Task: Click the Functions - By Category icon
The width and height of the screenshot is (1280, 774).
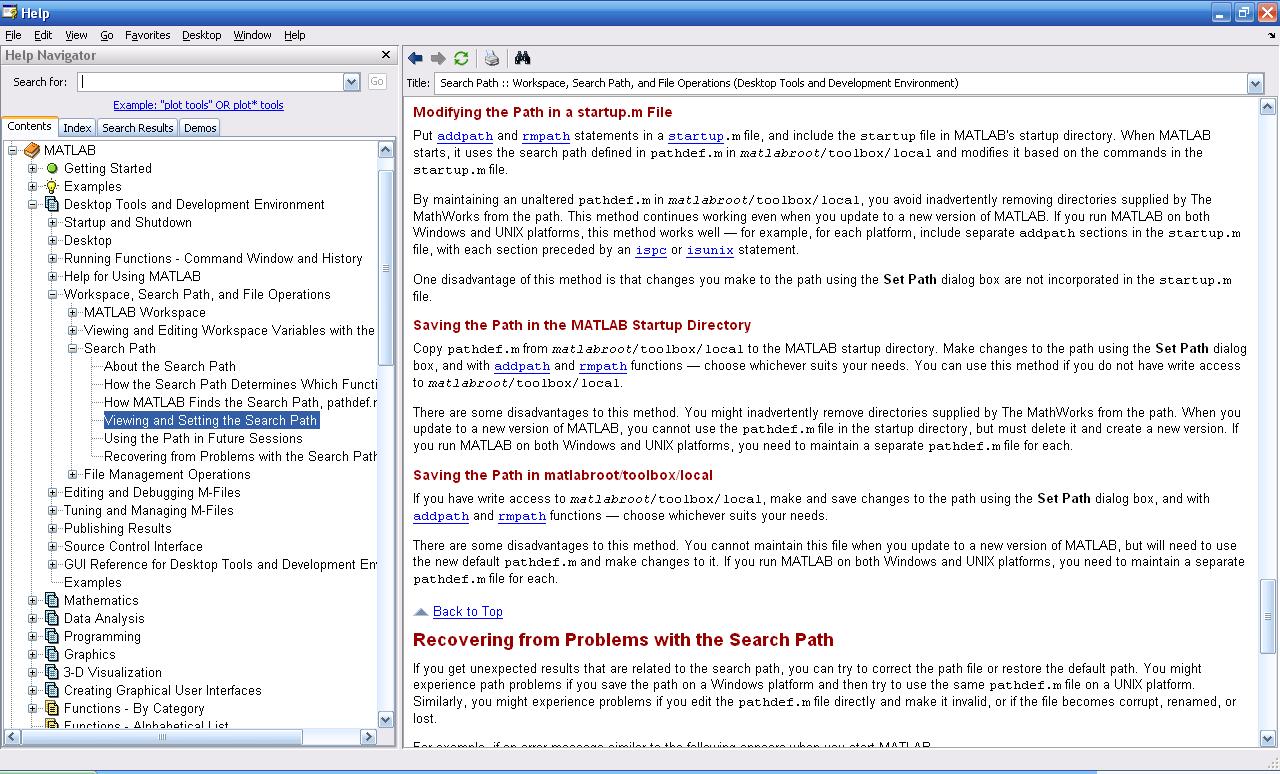Action: pyautogui.click(x=52, y=708)
